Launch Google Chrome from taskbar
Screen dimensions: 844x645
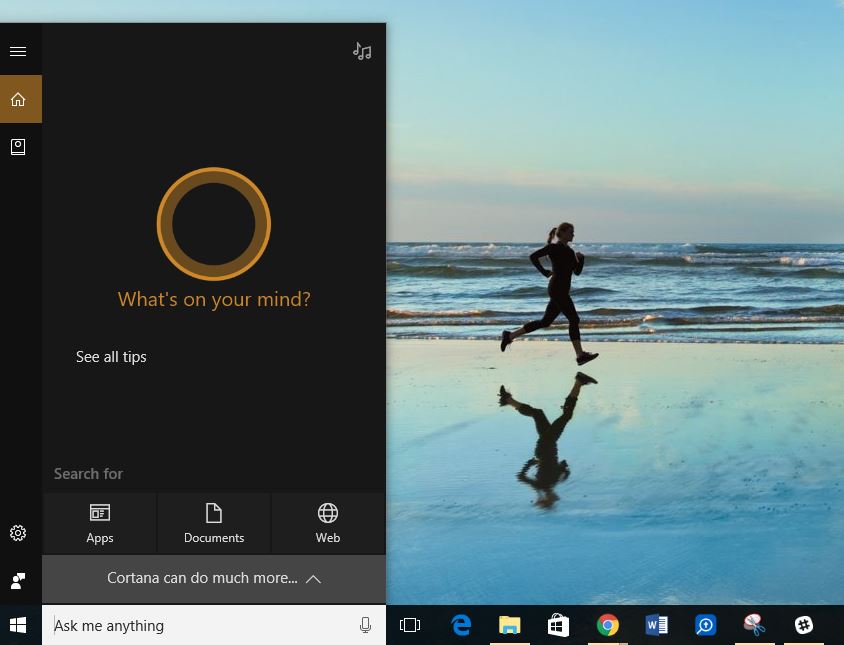point(608,625)
